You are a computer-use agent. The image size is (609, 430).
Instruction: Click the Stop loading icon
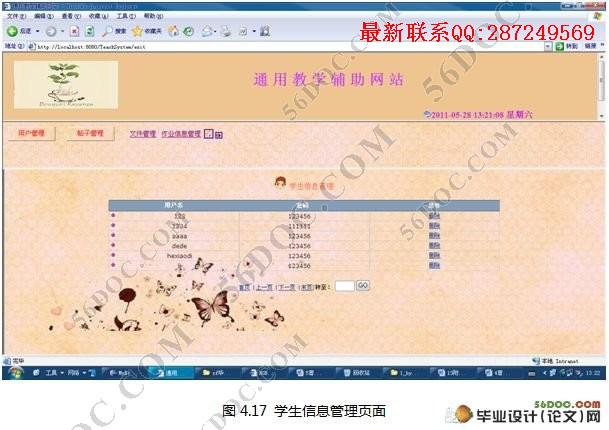(x=74, y=31)
